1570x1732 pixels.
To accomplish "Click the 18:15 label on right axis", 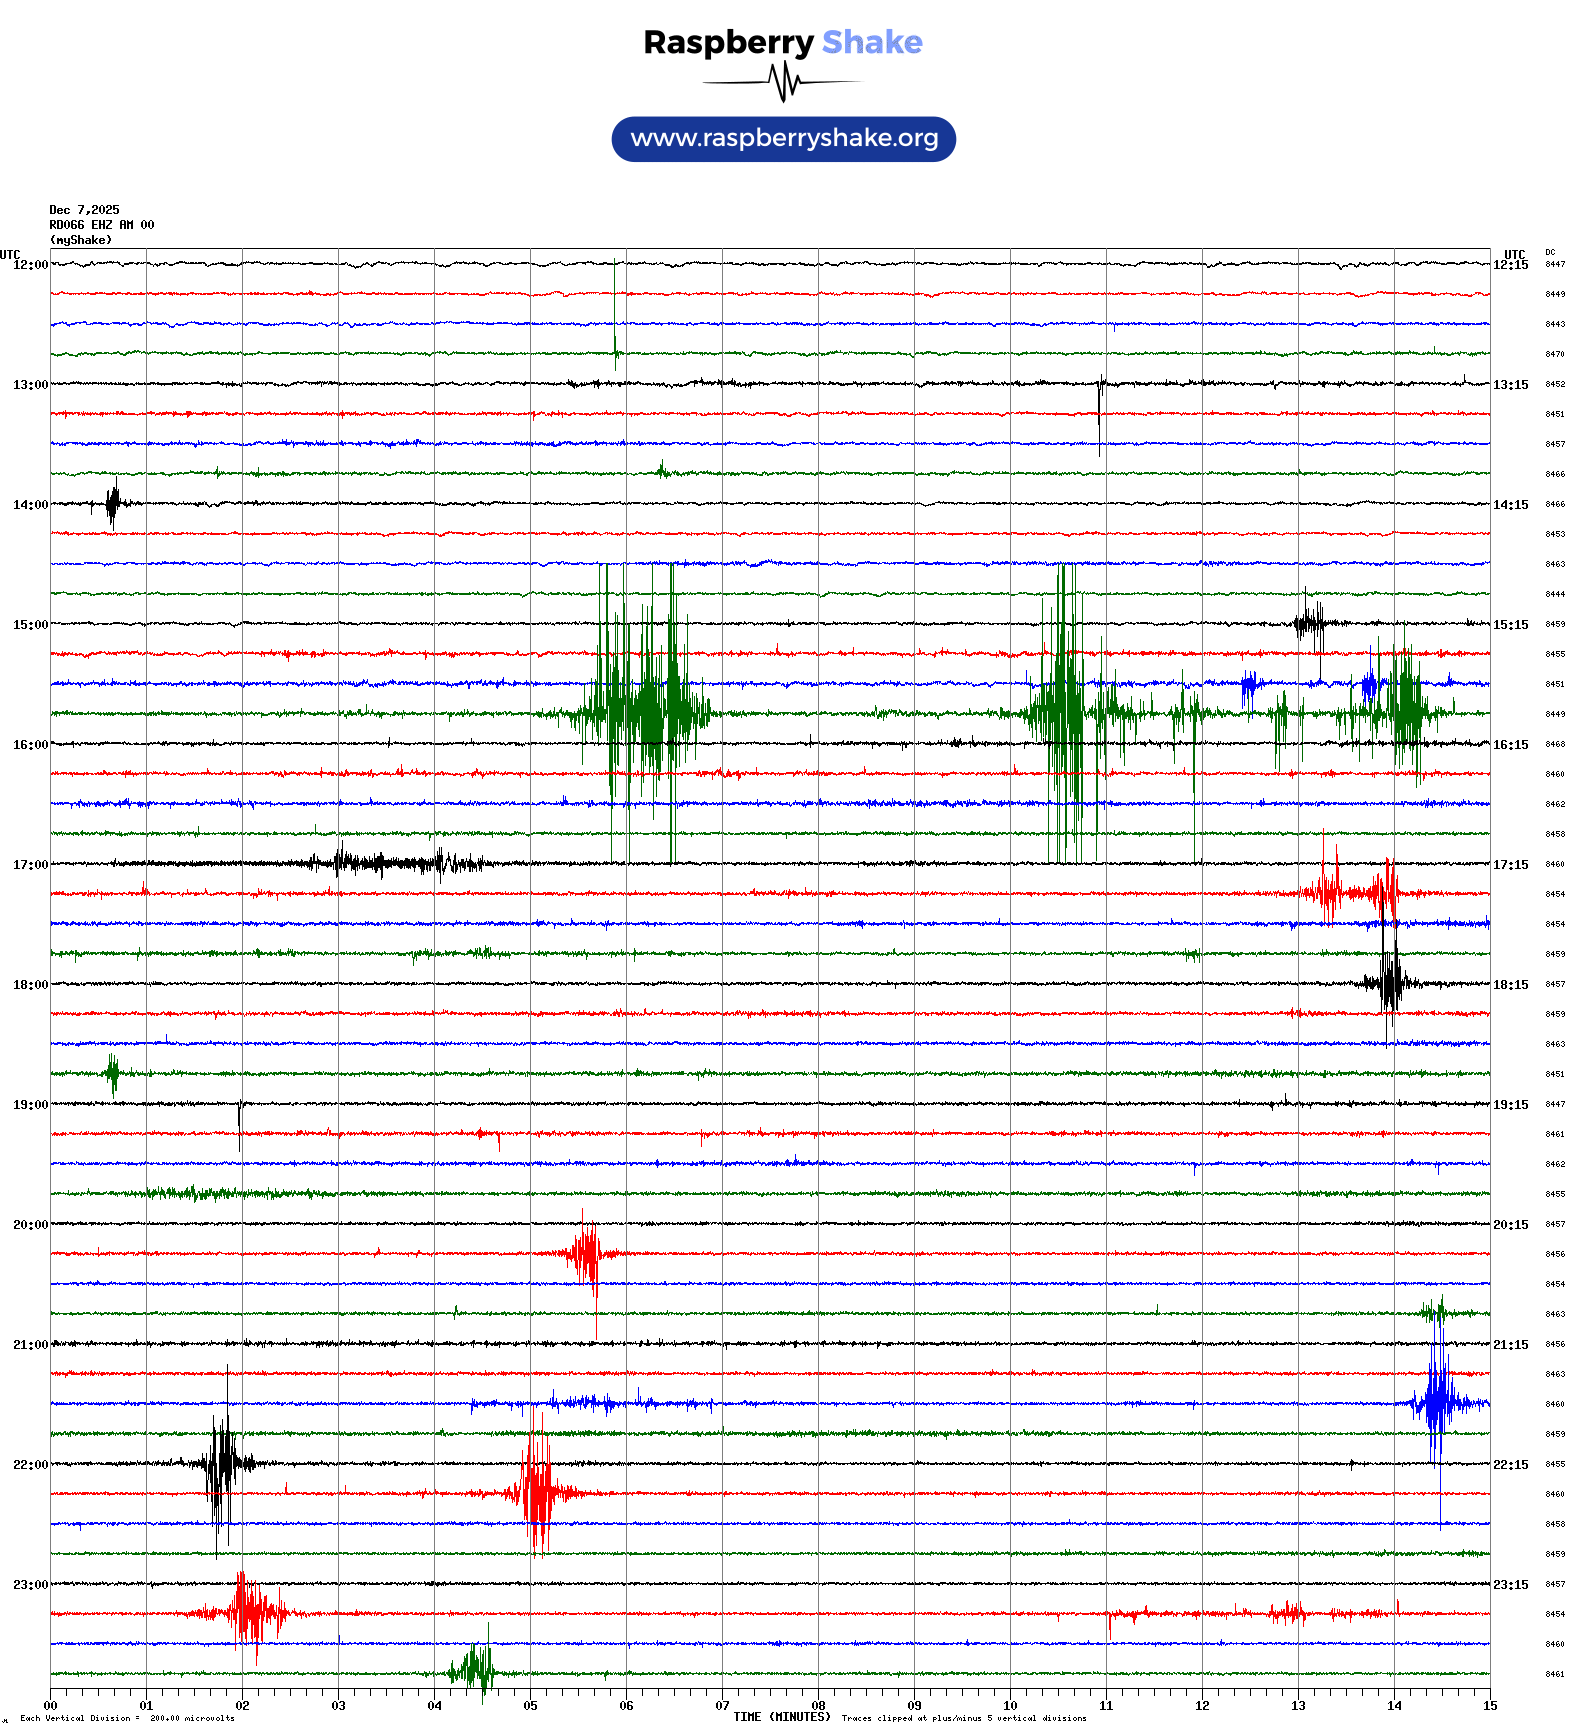I will [1510, 985].
